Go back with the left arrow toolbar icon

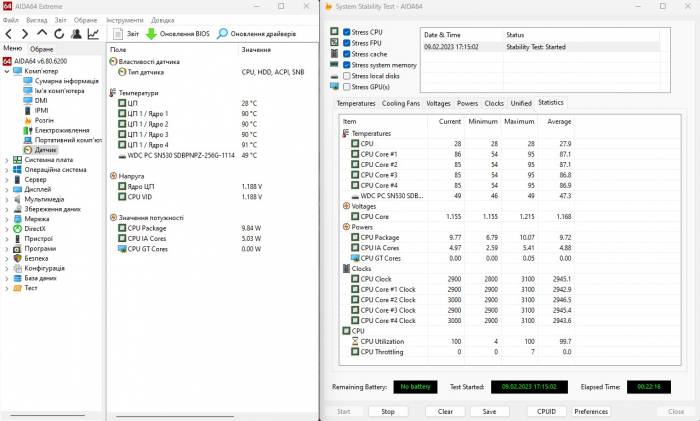click(x=8, y=33)
